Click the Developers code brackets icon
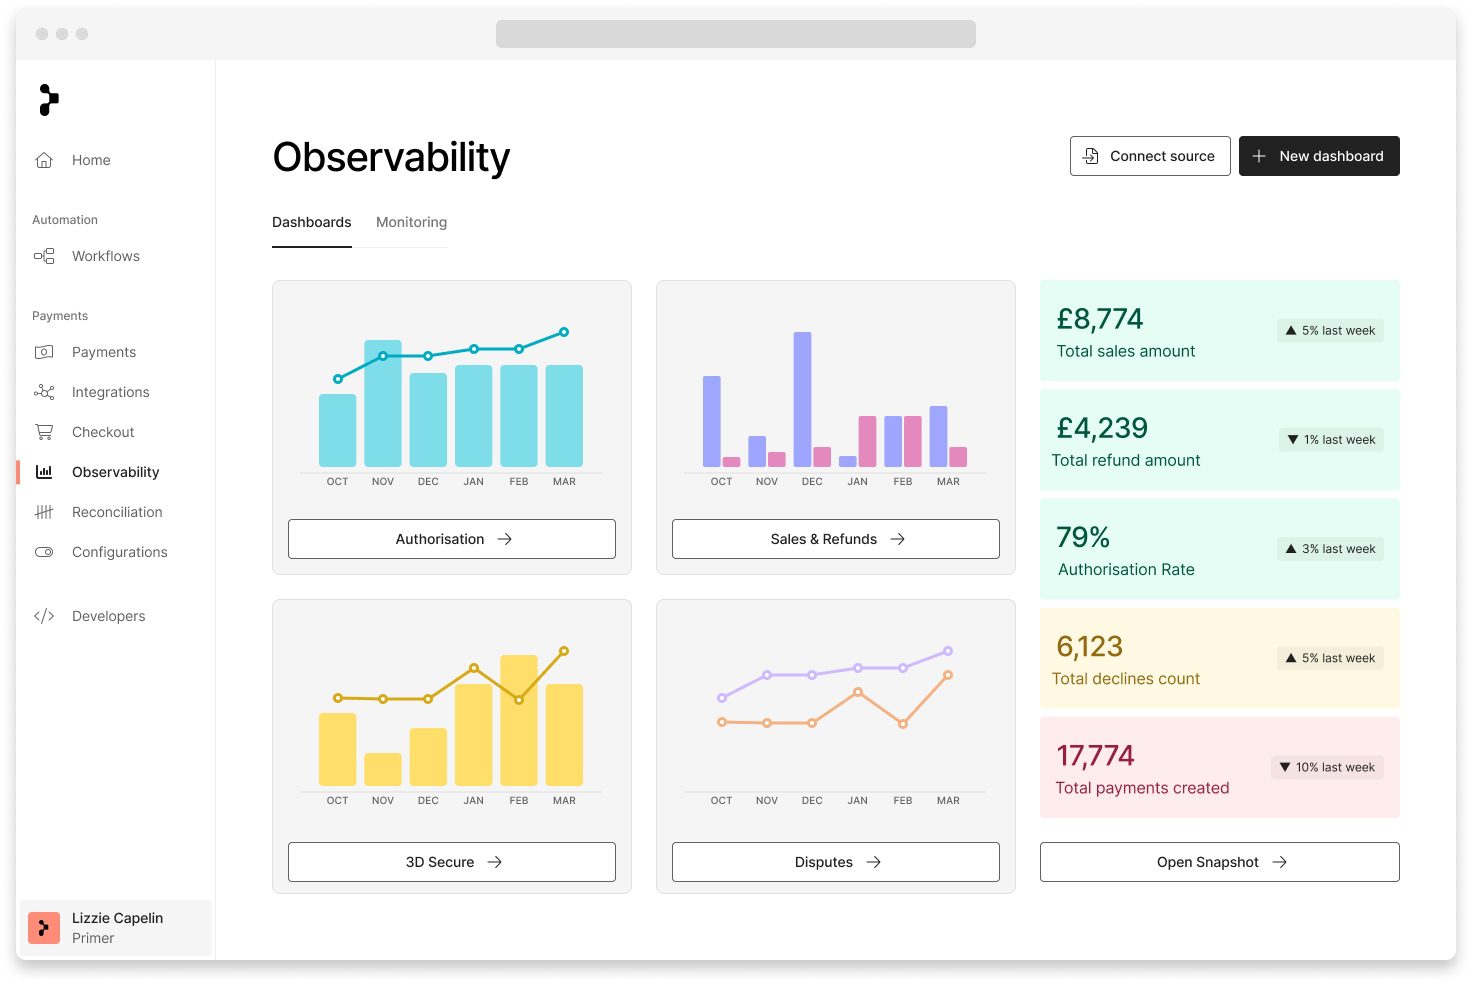The height and width of the screenshot is (984, 1472). (44, 616)
